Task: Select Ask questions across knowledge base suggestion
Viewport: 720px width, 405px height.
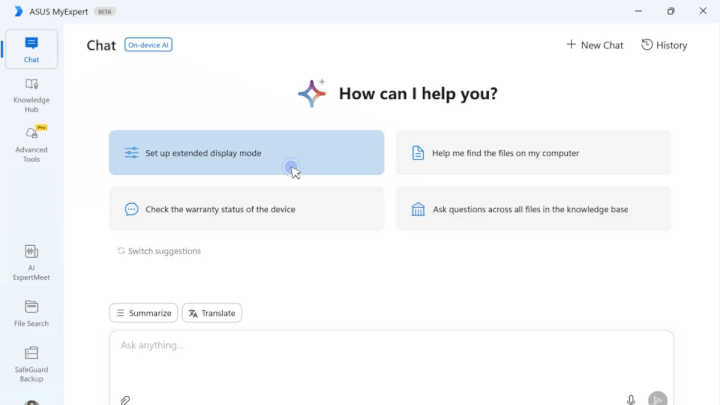Action: 533,209
